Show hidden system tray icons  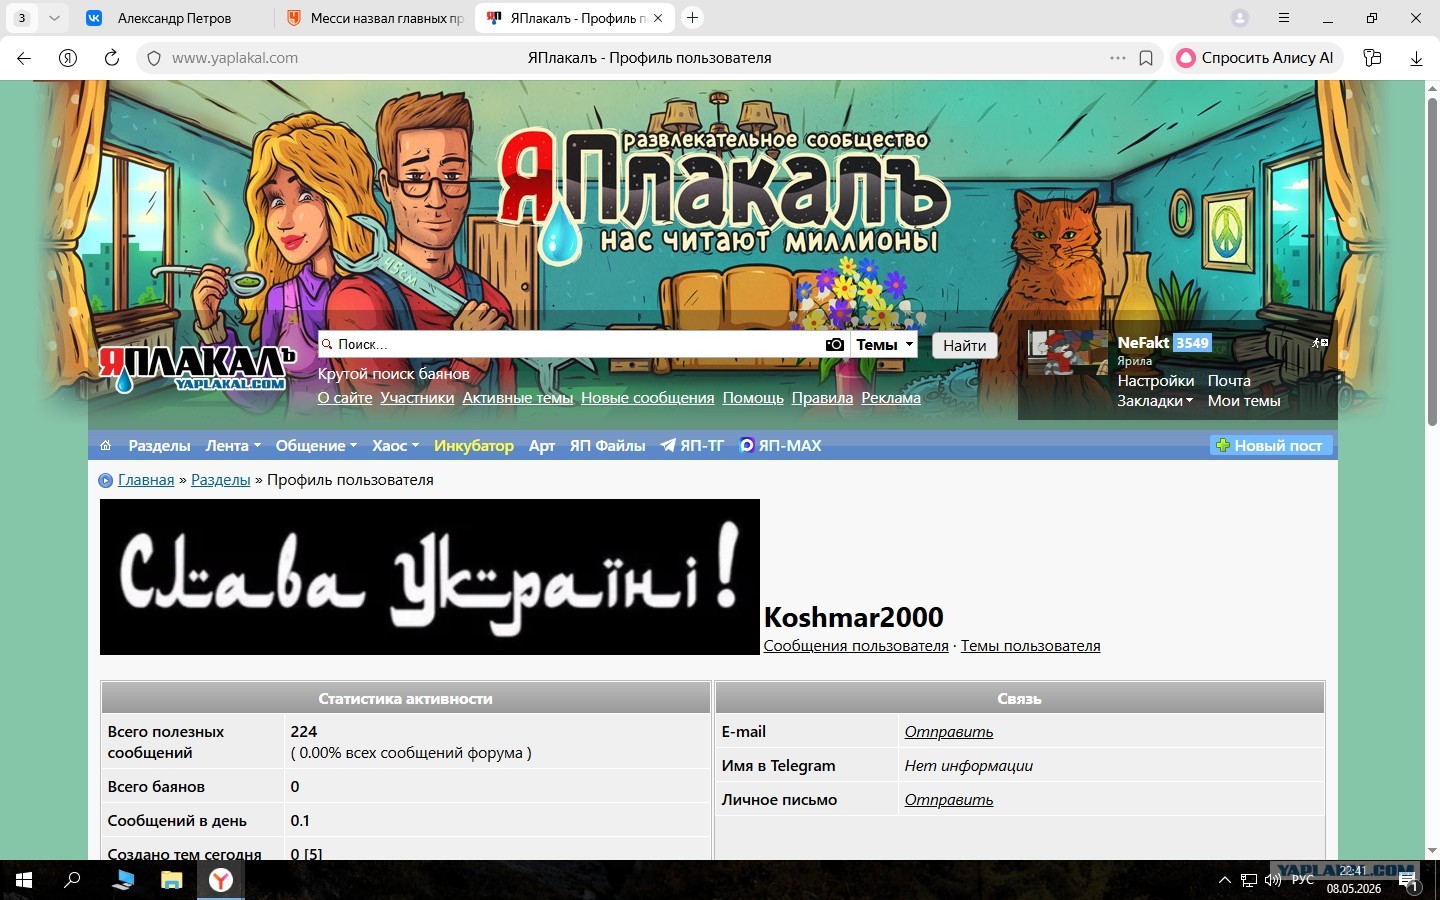click(x=1224, y=880)
